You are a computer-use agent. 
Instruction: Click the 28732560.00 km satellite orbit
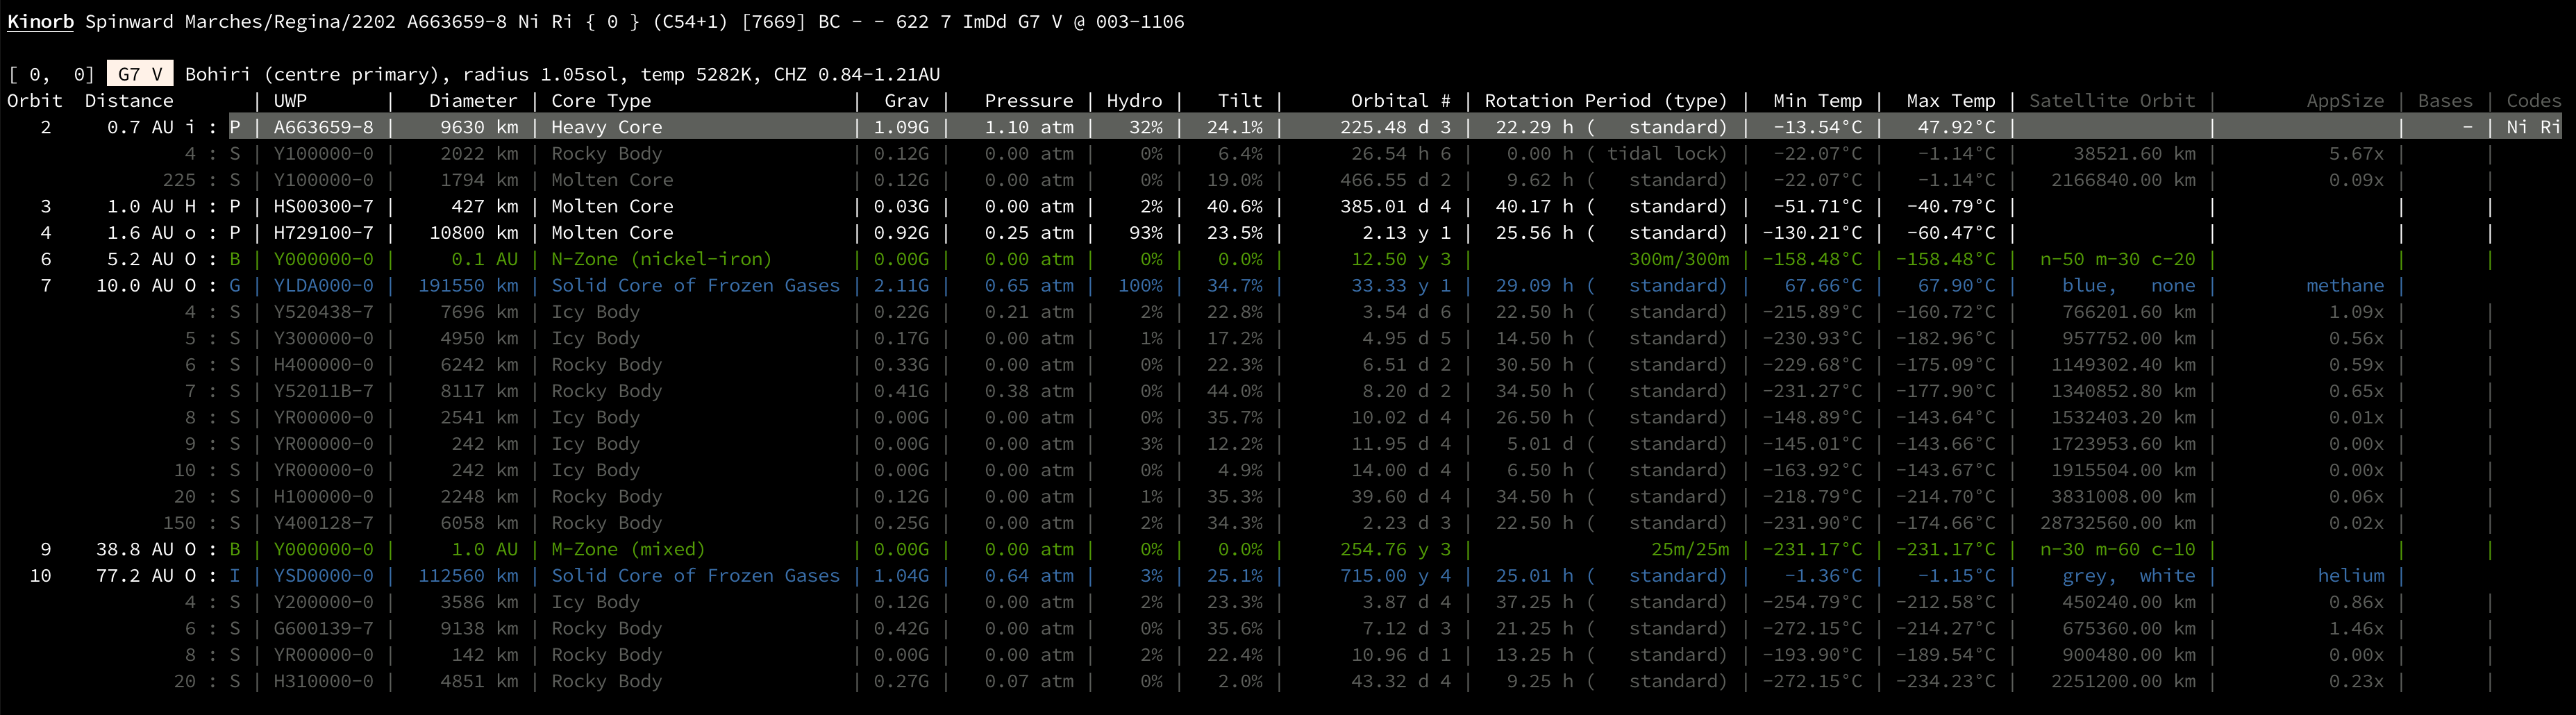coord(2118,523)
